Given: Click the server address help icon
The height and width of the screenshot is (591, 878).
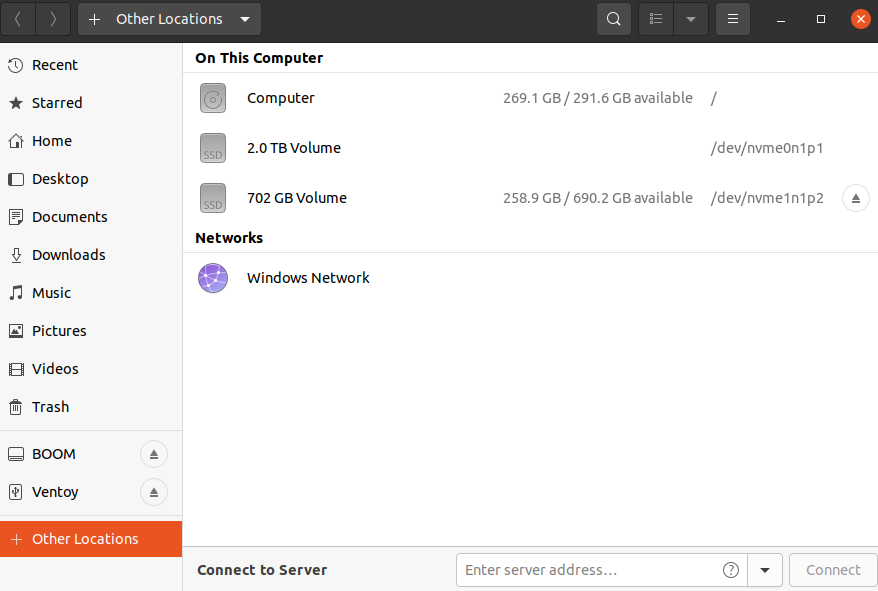Looking at the screenshot, I should tap(731, 570).
